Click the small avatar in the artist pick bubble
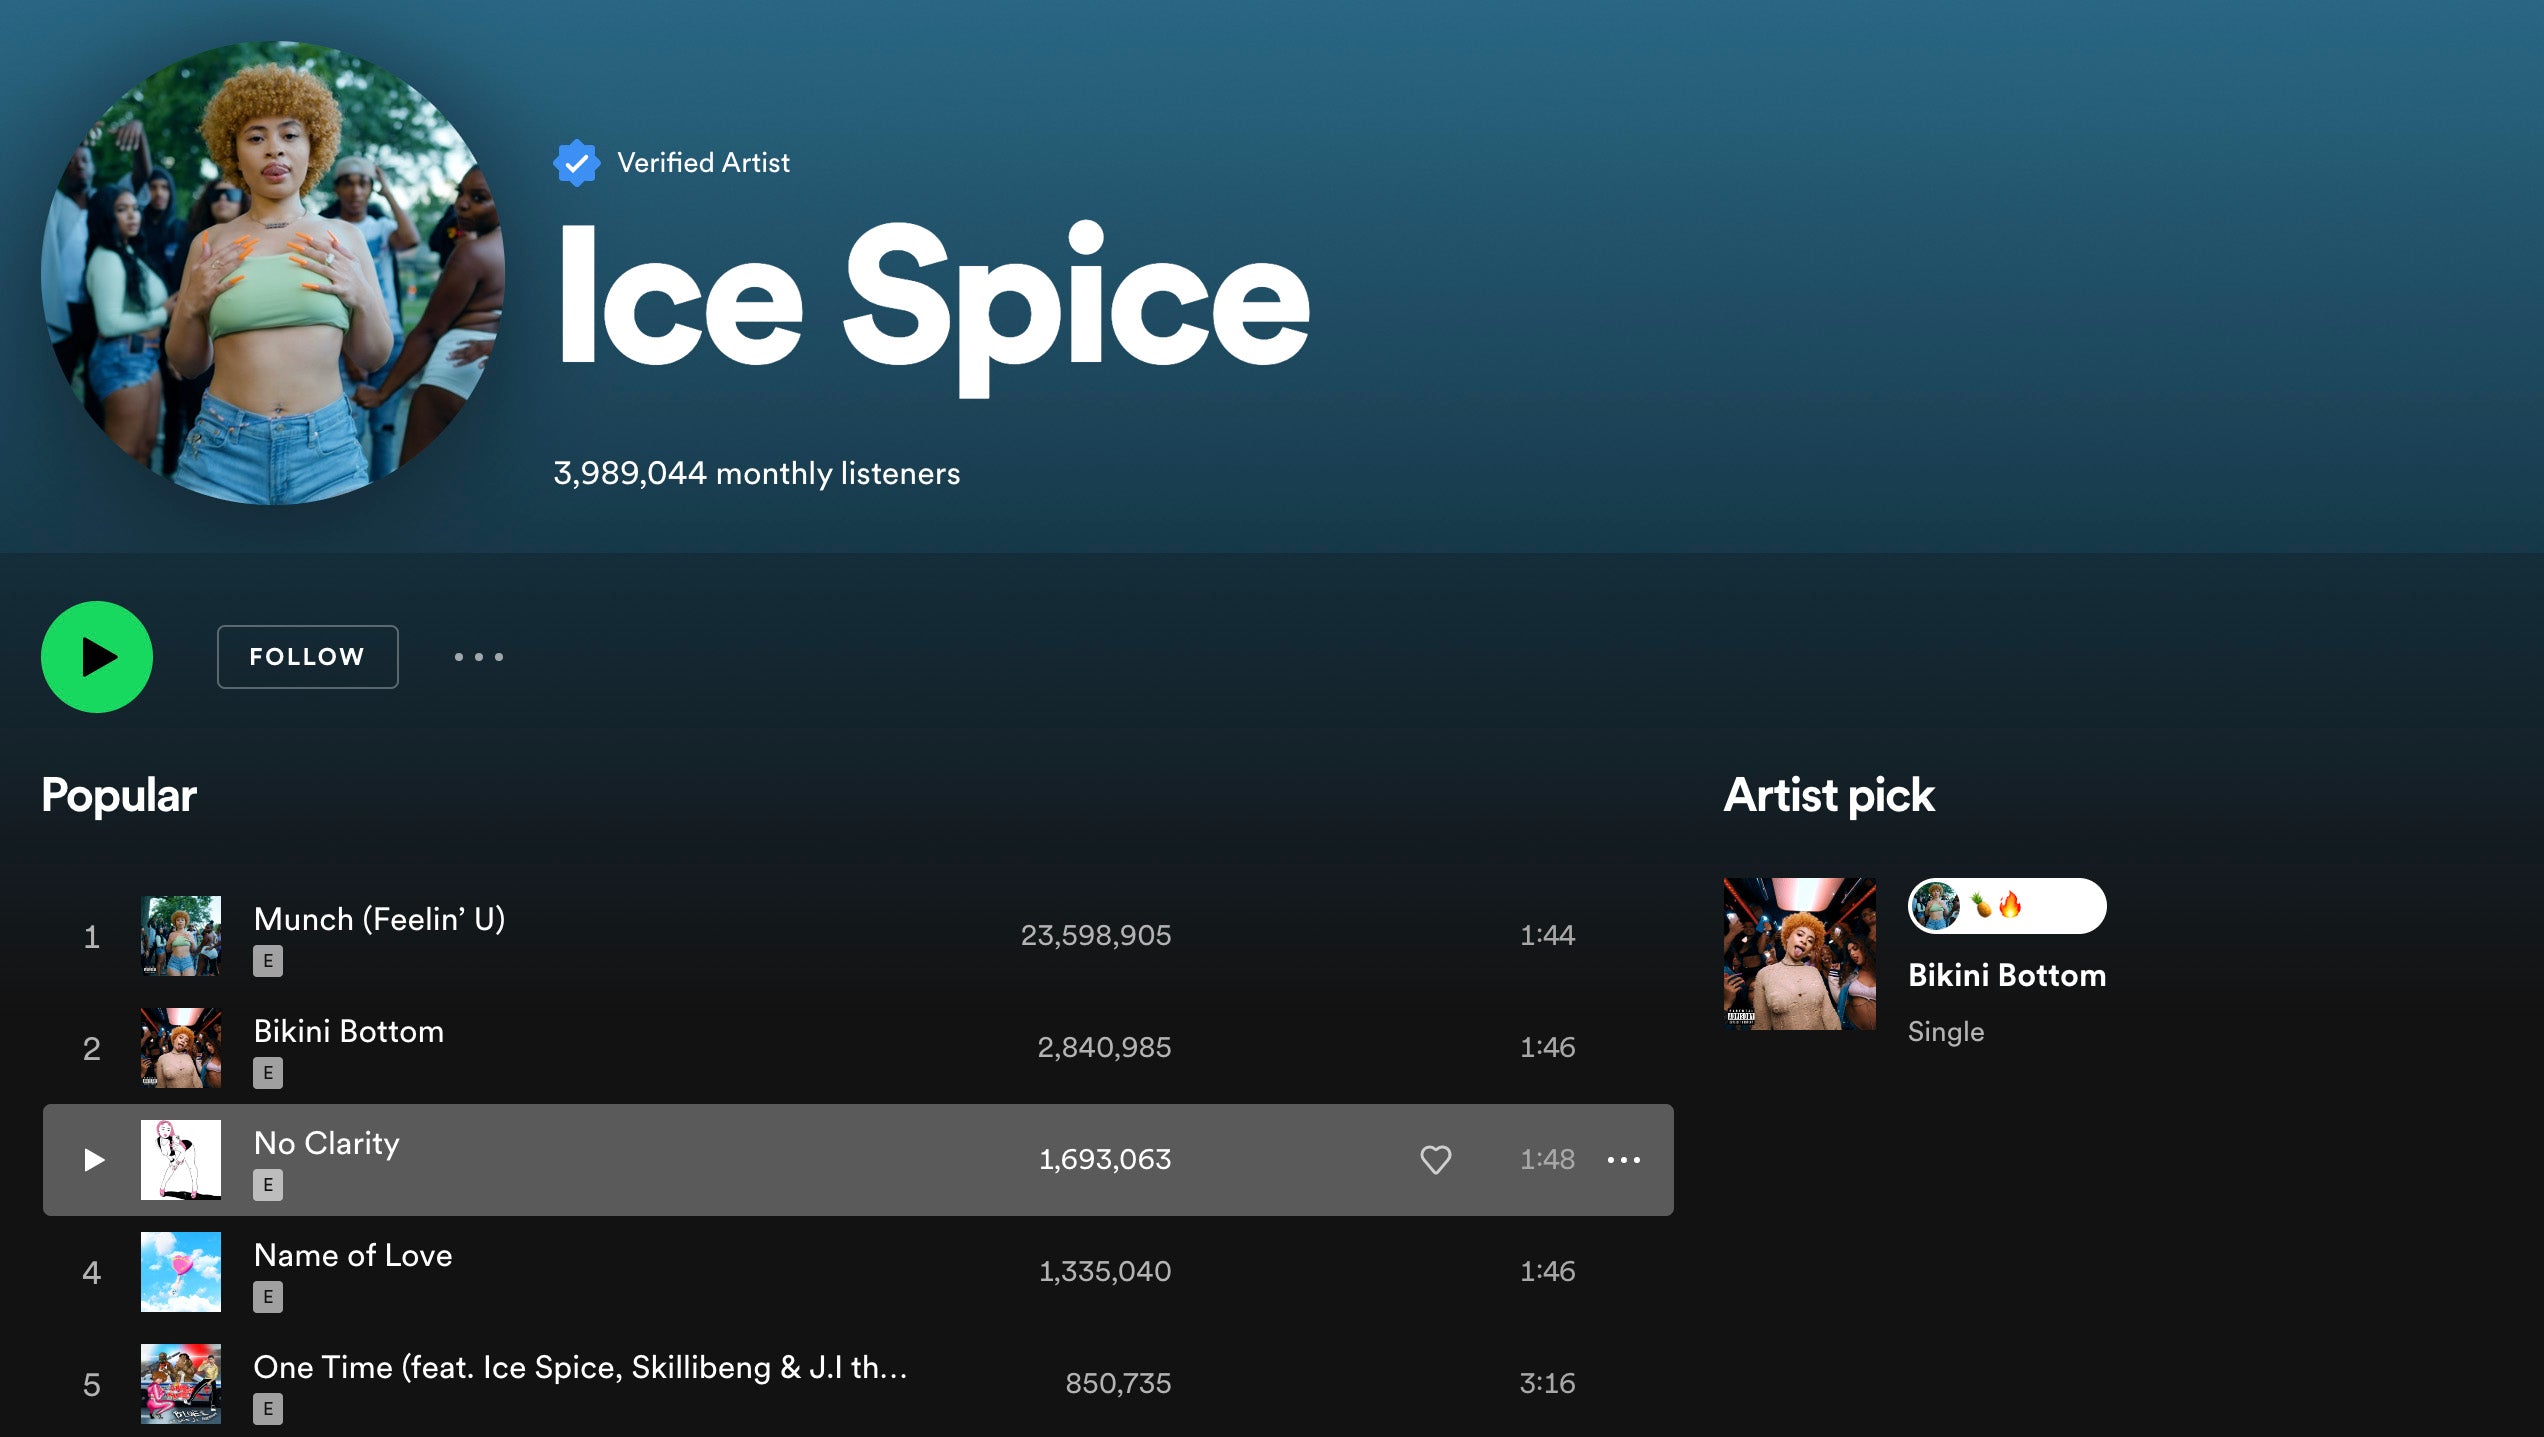This screenshot has width=2544, height=1437. [1936, 906]
